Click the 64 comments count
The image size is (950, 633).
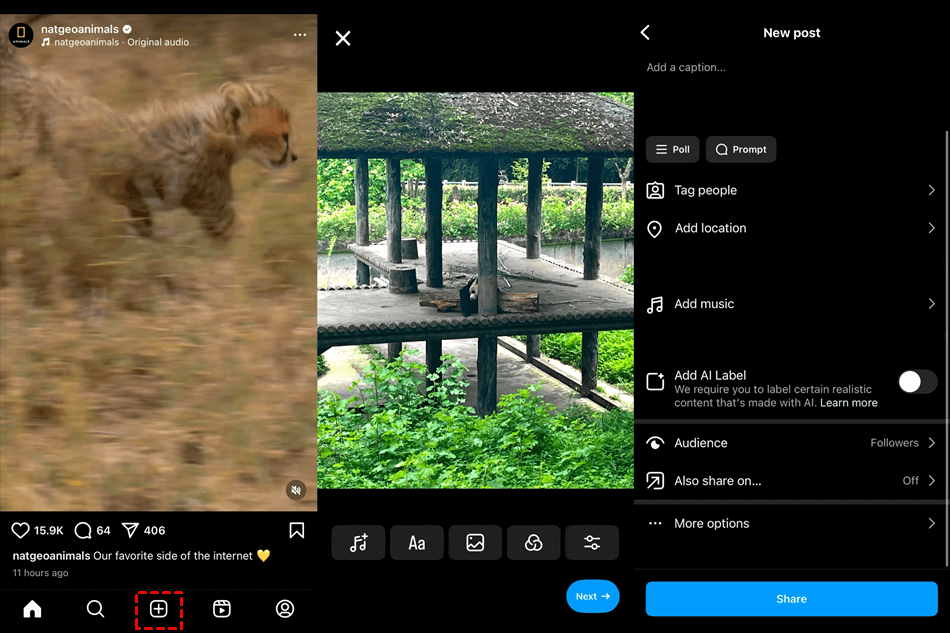point(104,531)
